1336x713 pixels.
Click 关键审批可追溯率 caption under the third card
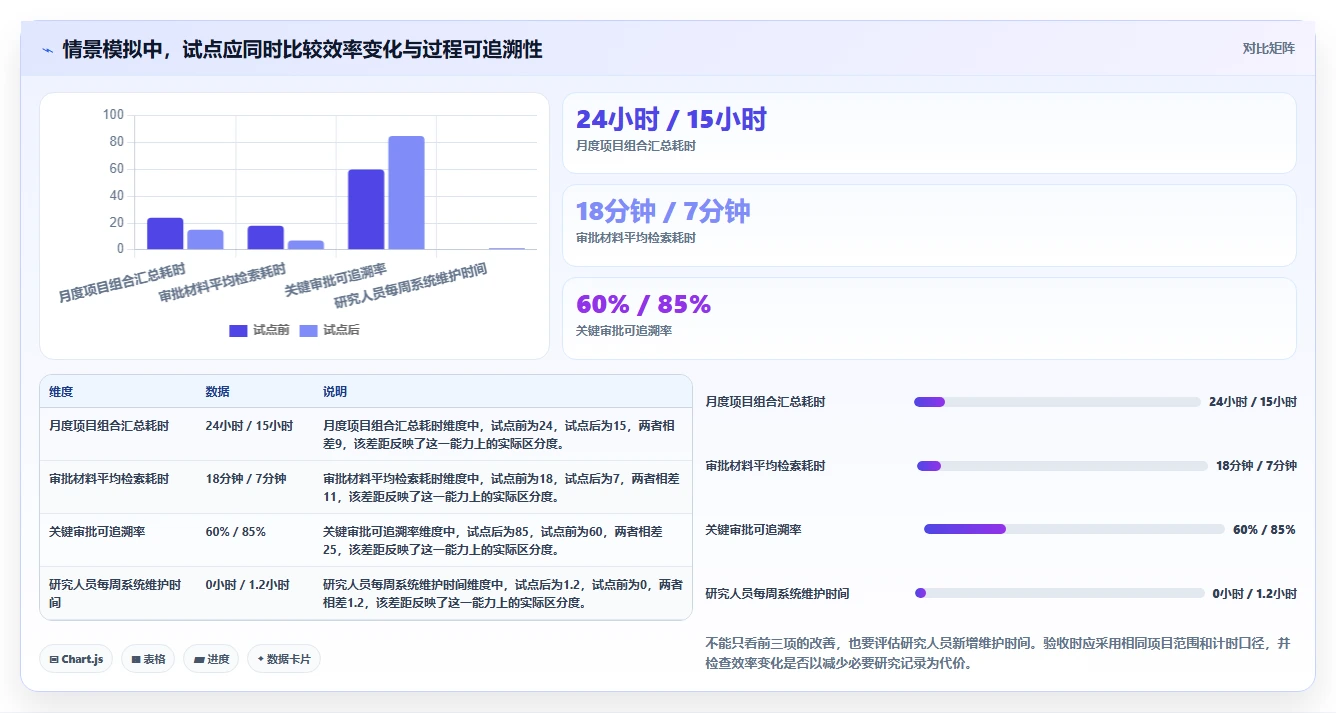[x=624, y=331]
